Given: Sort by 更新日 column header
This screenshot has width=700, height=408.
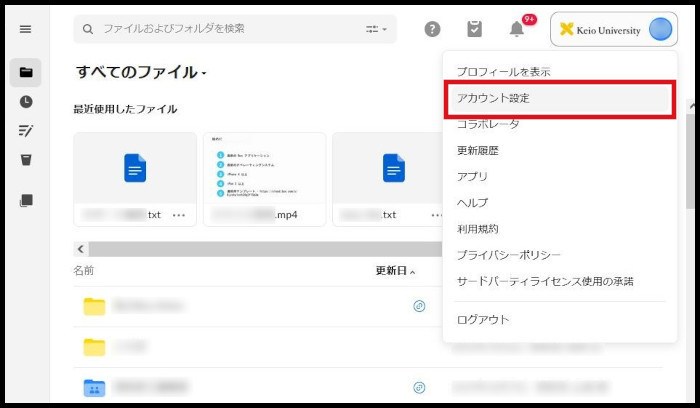Looking at the screenshot, I should 392,271.
